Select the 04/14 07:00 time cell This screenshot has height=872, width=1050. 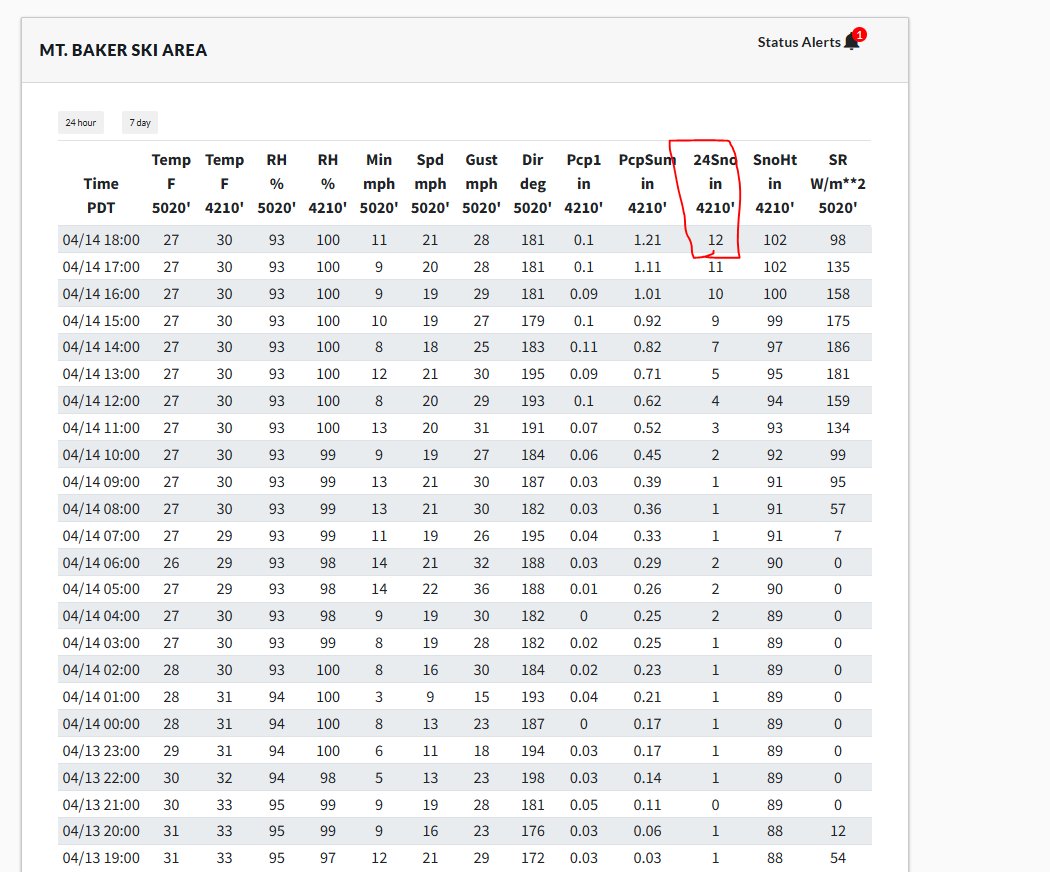tap(101, 536)
